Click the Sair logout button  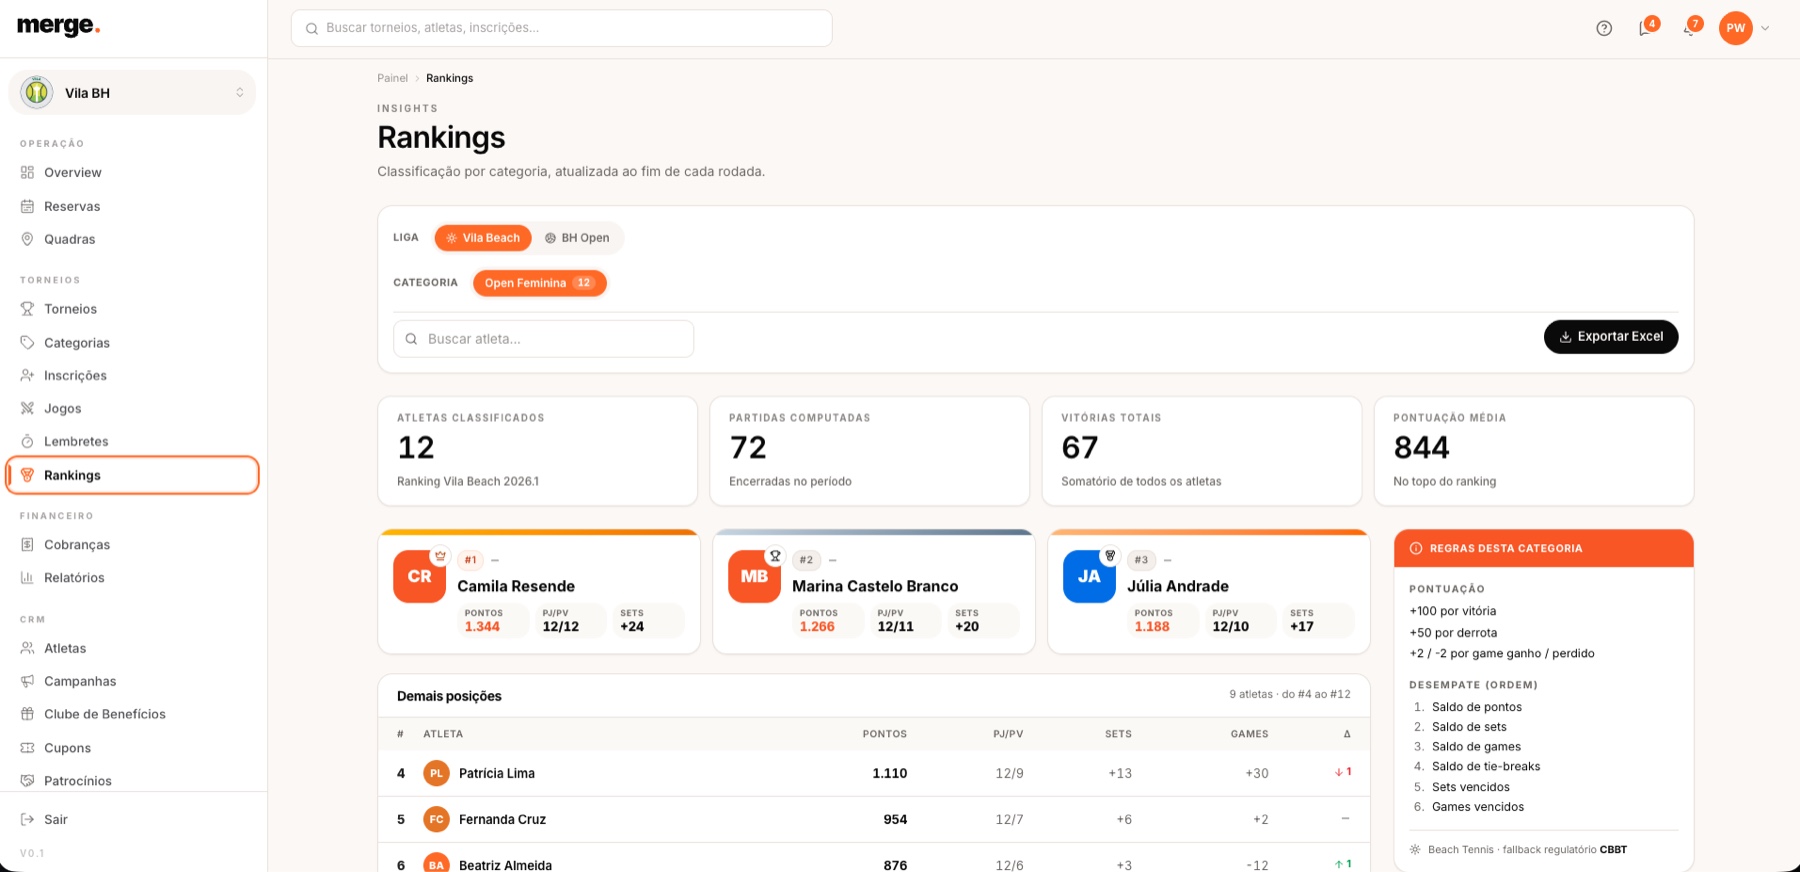click(x=44, y=819)
